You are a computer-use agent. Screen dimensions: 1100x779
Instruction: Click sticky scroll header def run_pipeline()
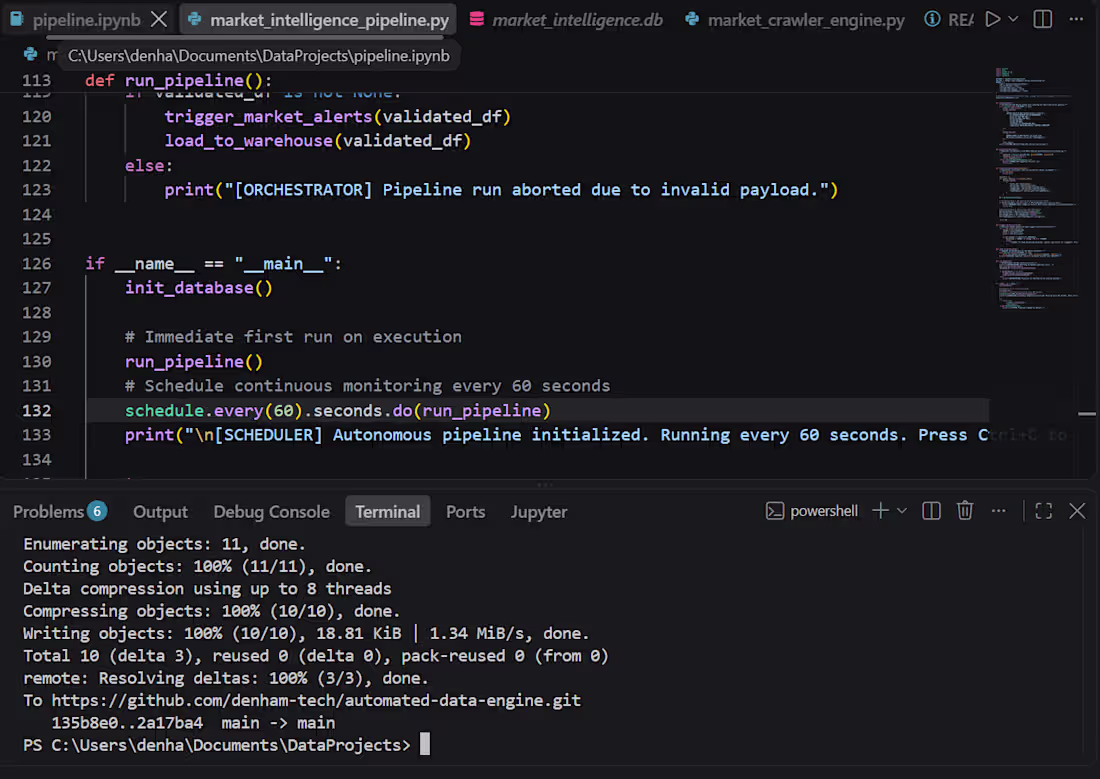(x=177, y=80)
